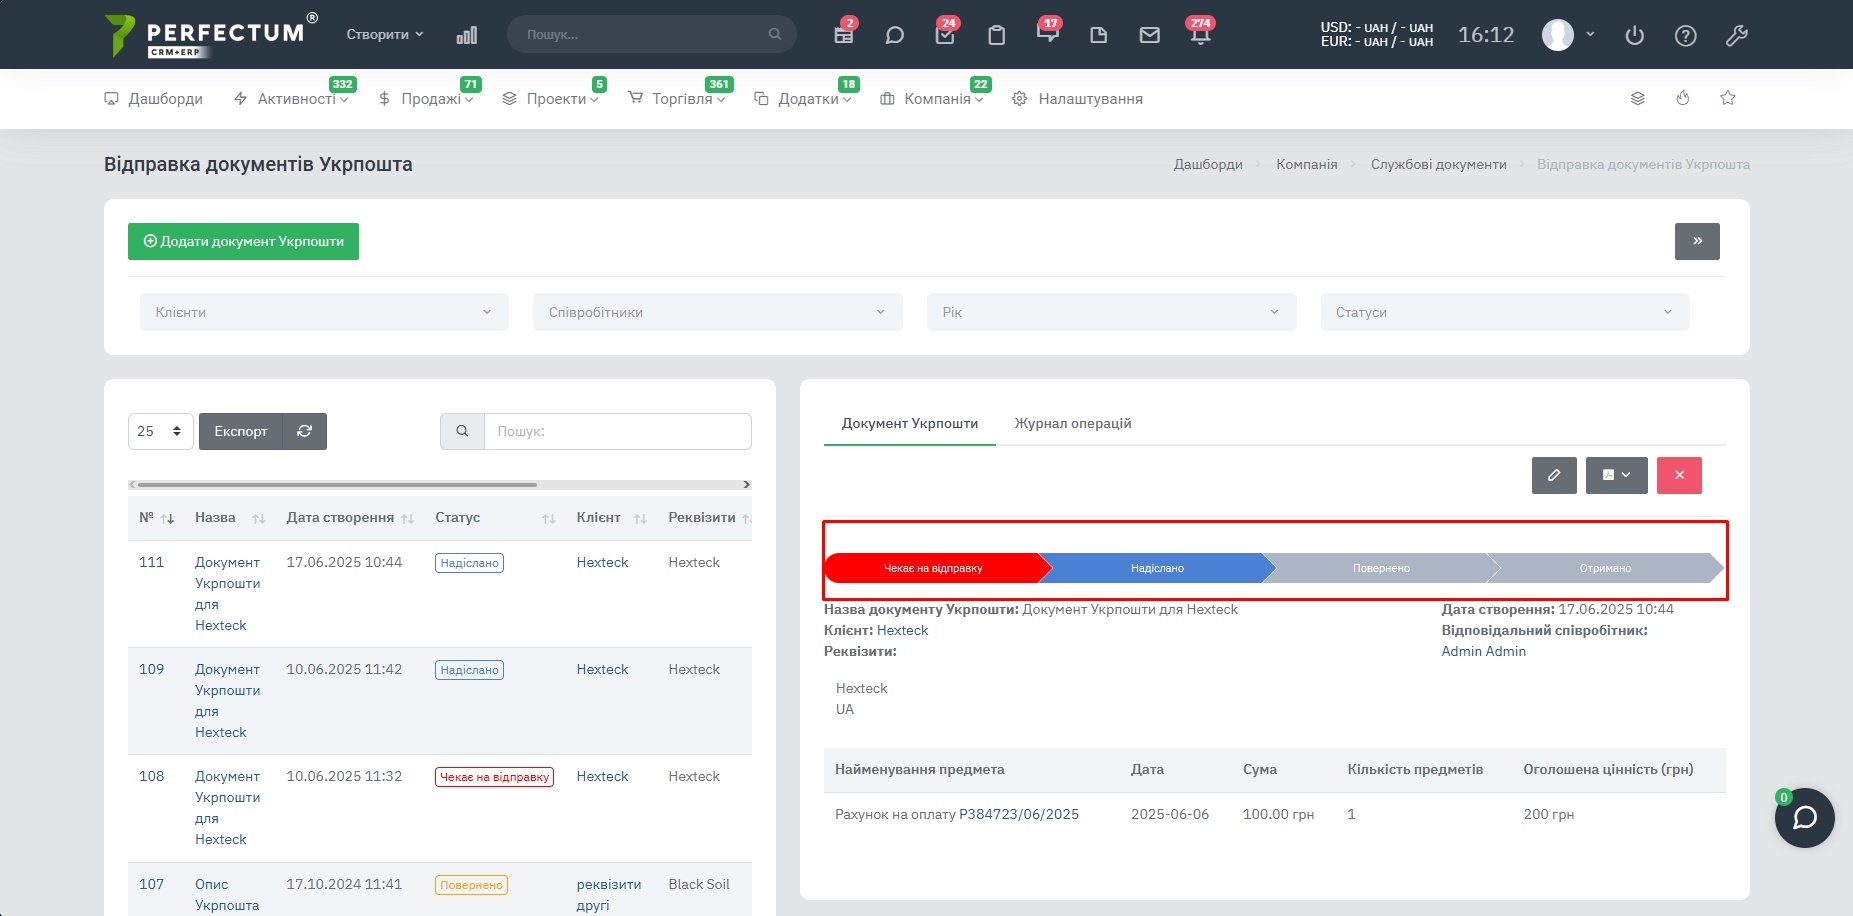Open the chat bubble icon in header

[895, 35]
